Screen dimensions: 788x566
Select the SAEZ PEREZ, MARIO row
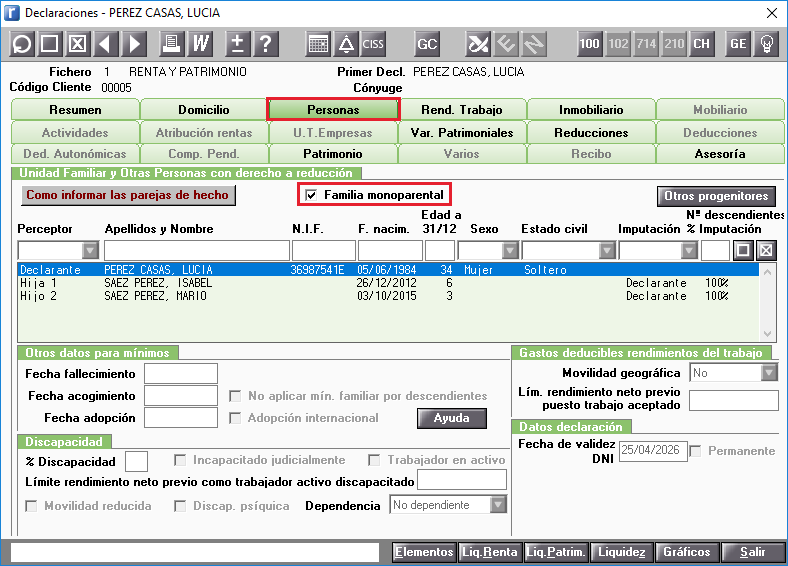point(388,296)
